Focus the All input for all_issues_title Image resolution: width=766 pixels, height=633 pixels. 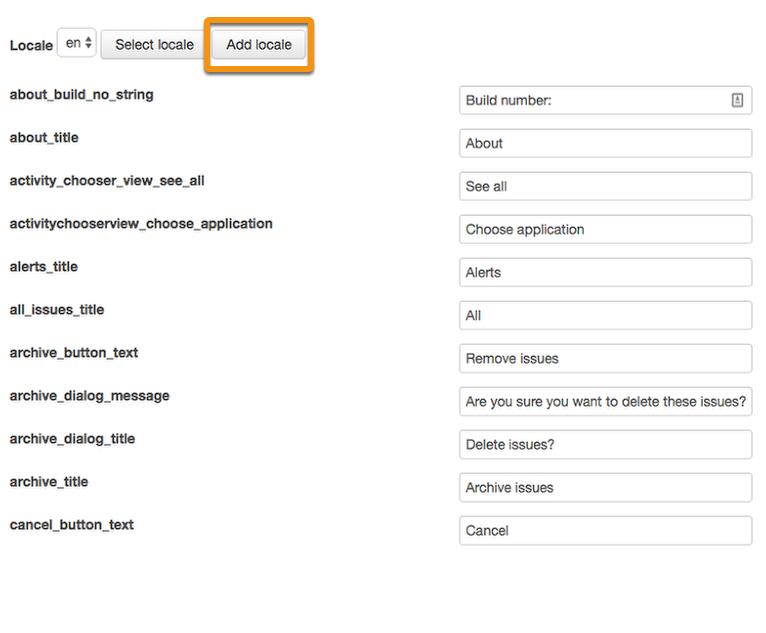[605, 315]
